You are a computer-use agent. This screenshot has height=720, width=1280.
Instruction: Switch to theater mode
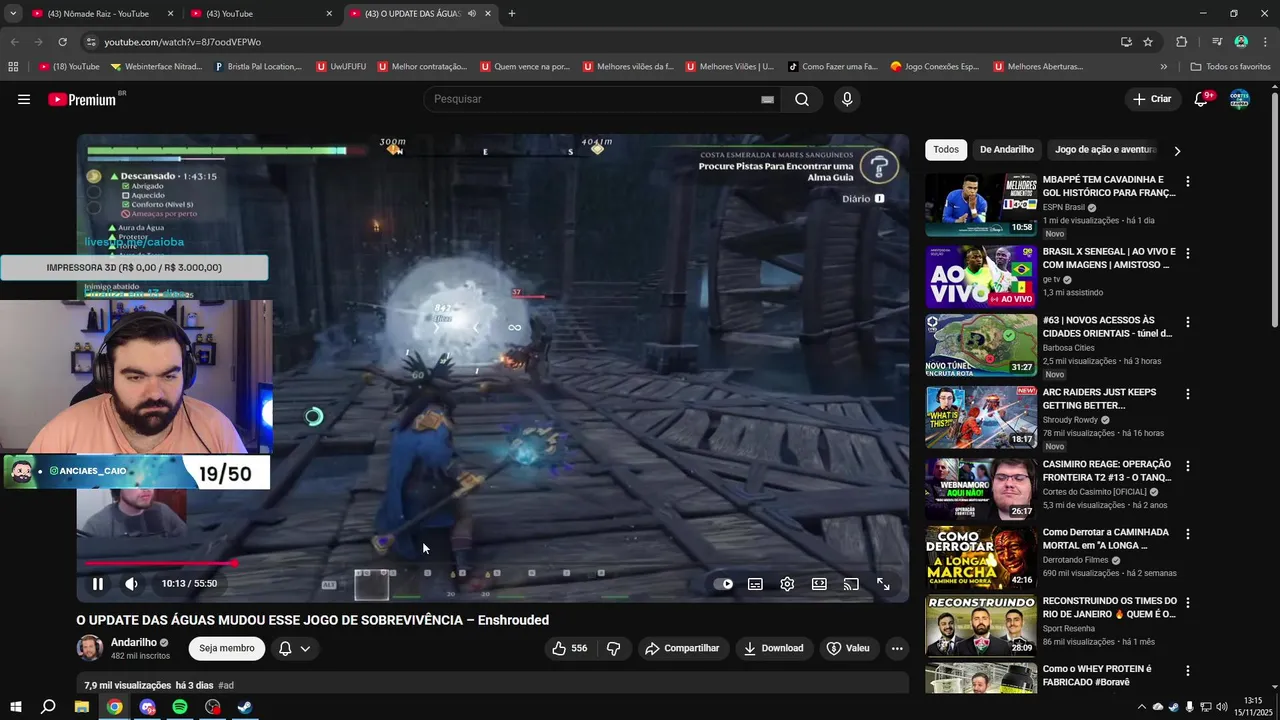[819, 584]
